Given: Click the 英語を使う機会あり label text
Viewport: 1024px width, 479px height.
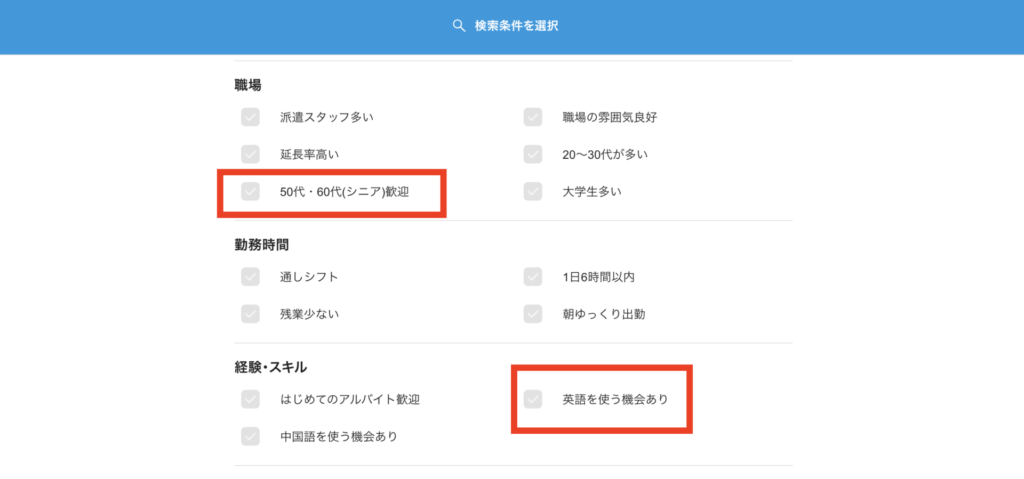Looking at the screenshot, I should [614, 399].
